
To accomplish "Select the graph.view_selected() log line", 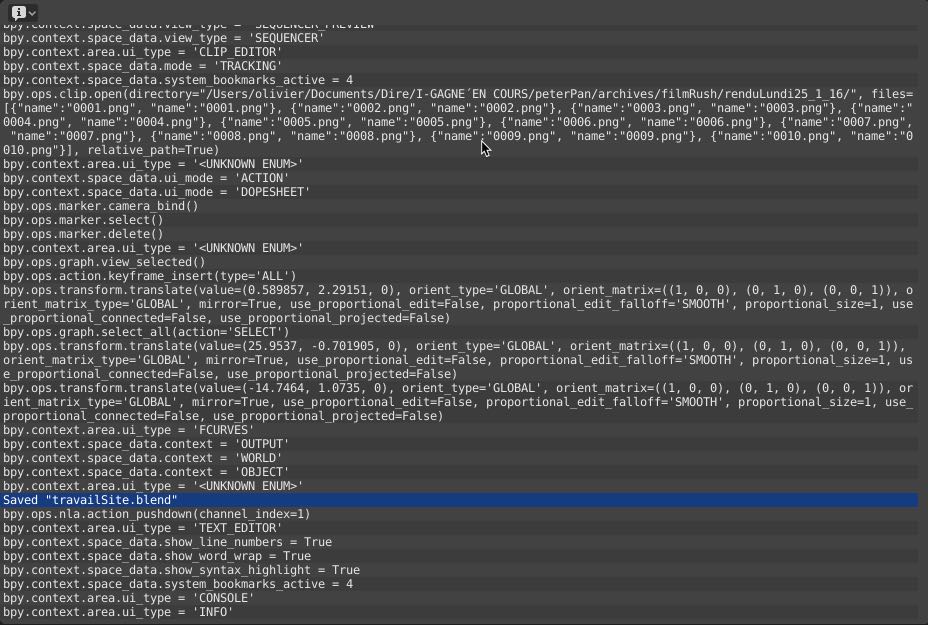I will click(x=104, y=262).
